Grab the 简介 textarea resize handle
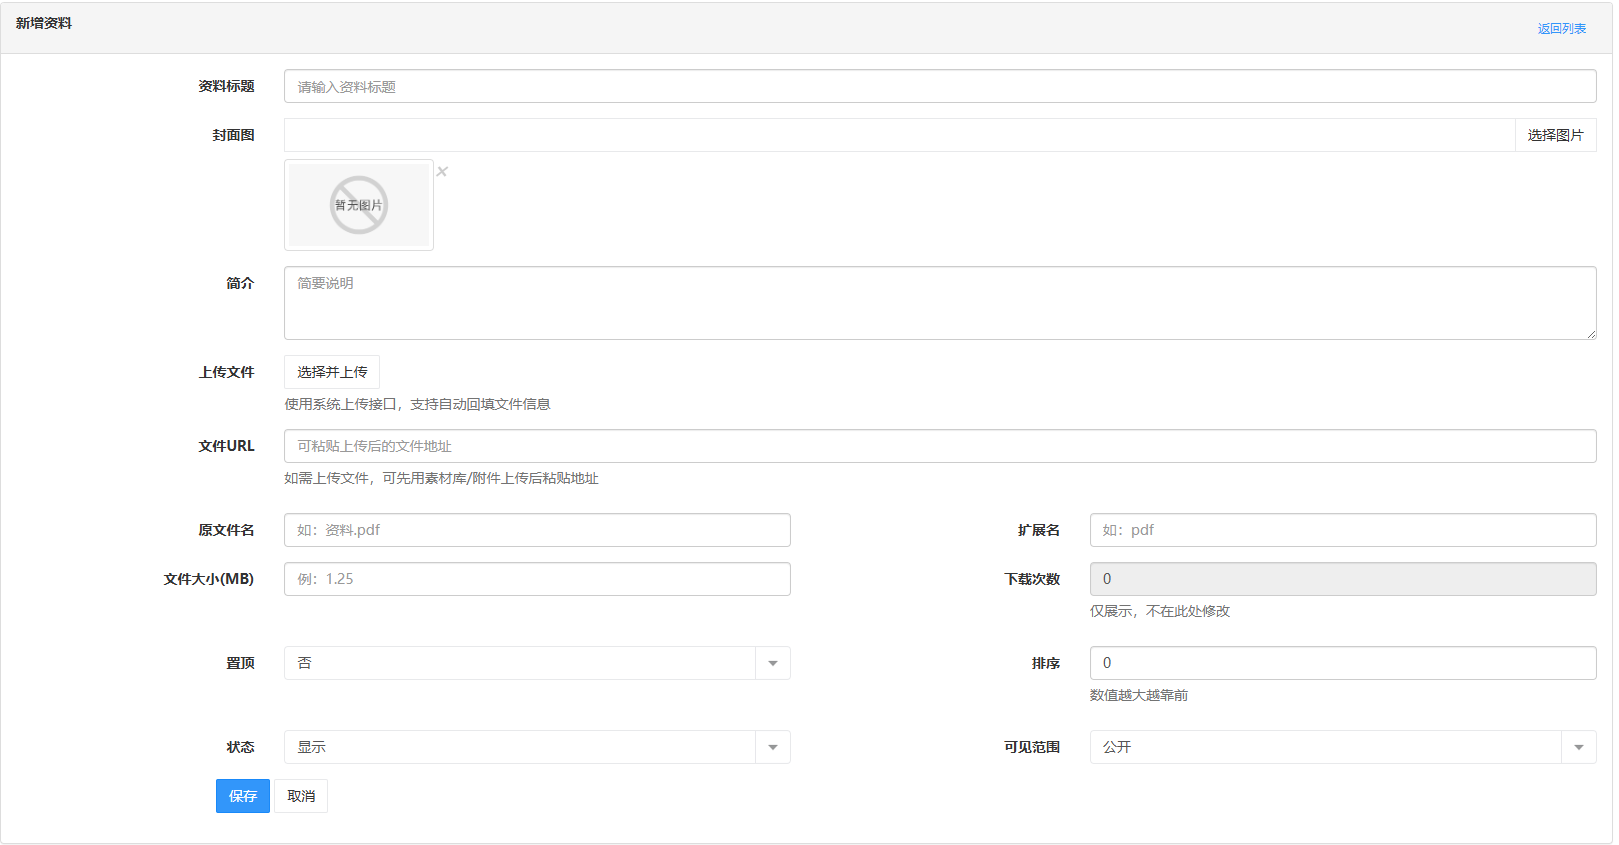 tap(1590, 334)
